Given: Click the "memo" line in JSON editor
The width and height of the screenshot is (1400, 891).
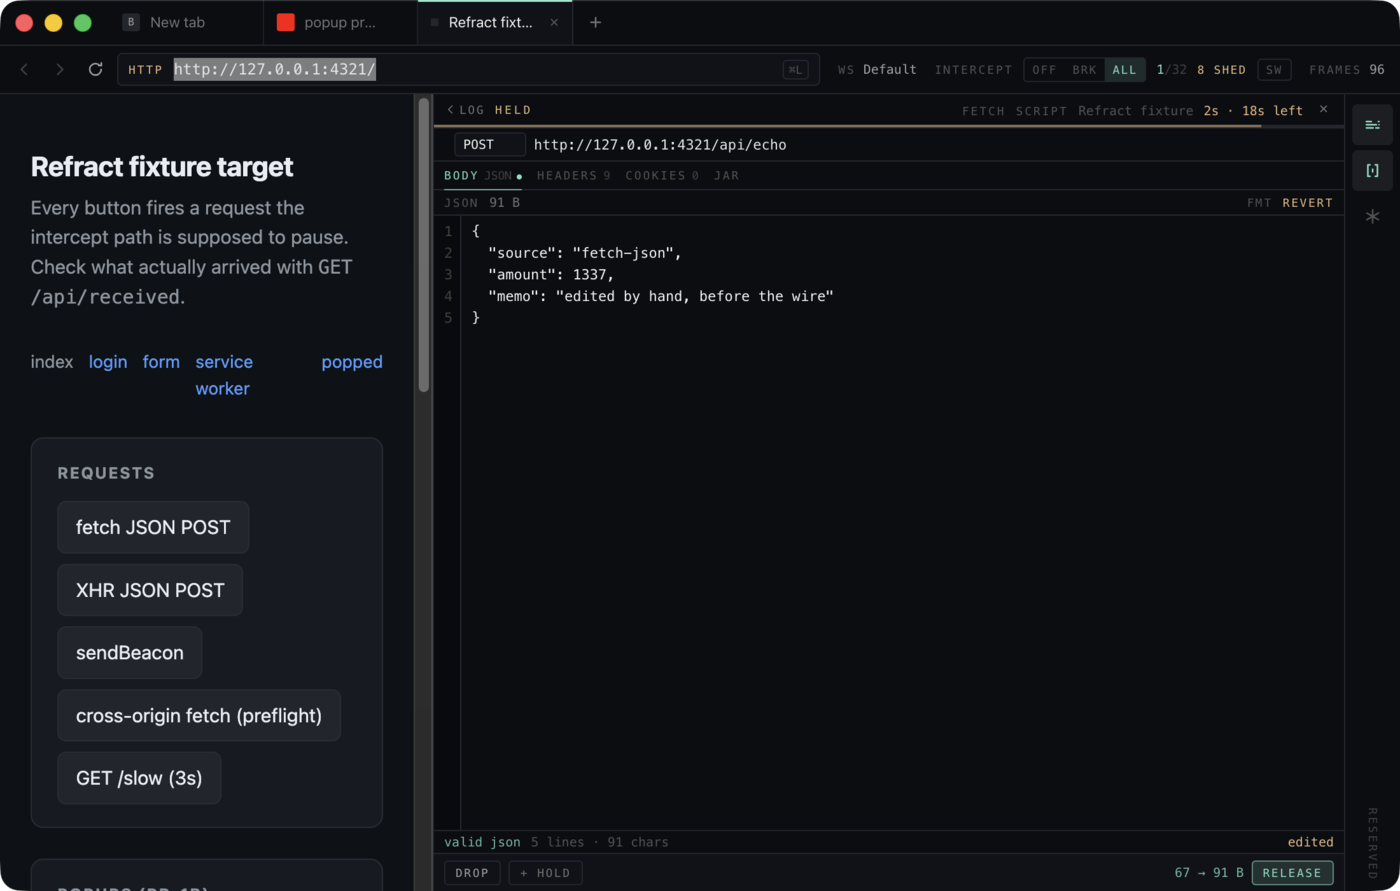Looking at the screenshot, I should (661, 296).
